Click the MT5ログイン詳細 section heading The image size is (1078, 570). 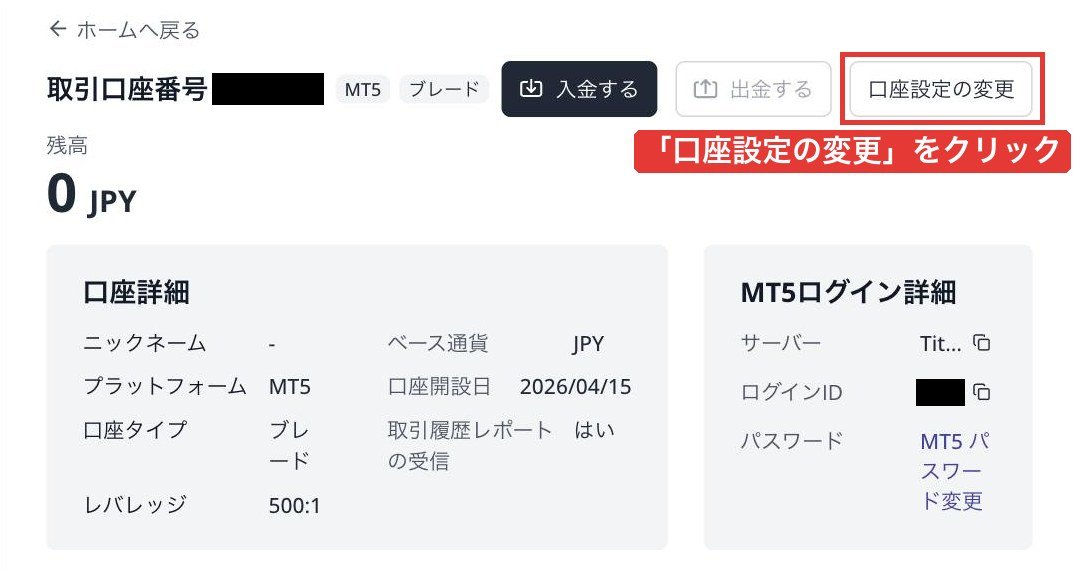coord(848,292)
